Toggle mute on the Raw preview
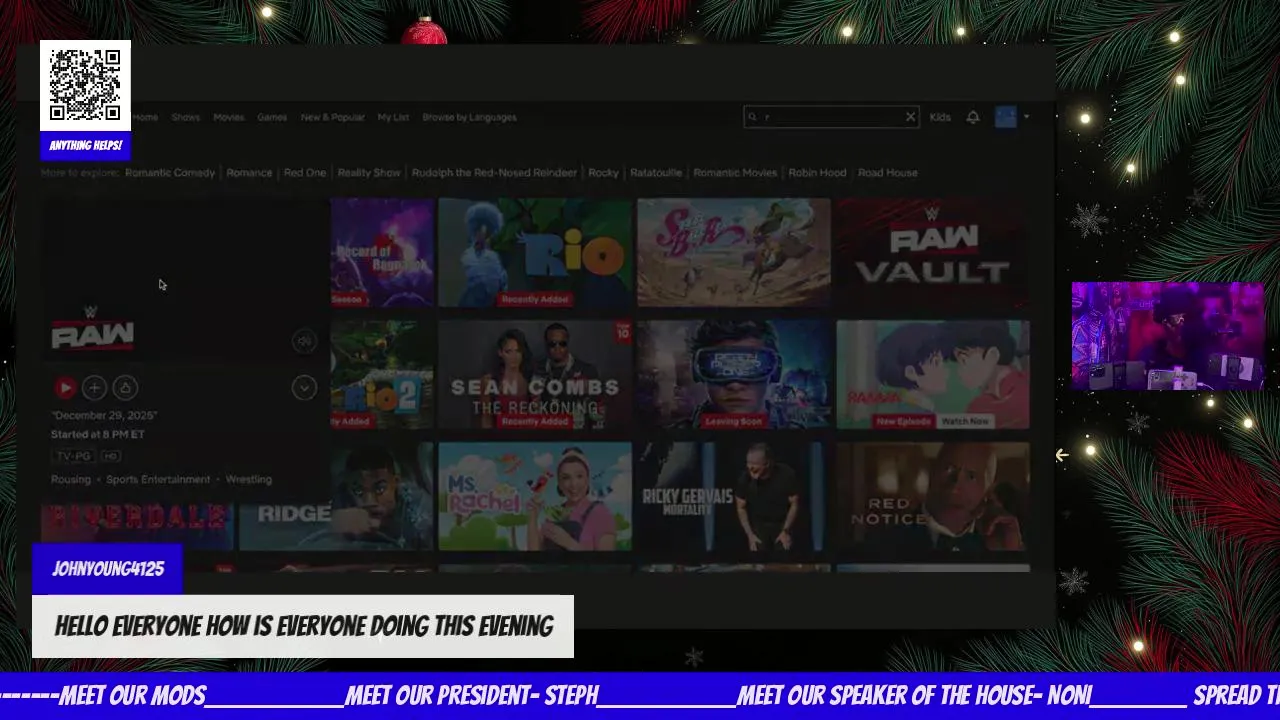Image resolution: width=1280 pixels, height=720 pixels. coord(304,341)
